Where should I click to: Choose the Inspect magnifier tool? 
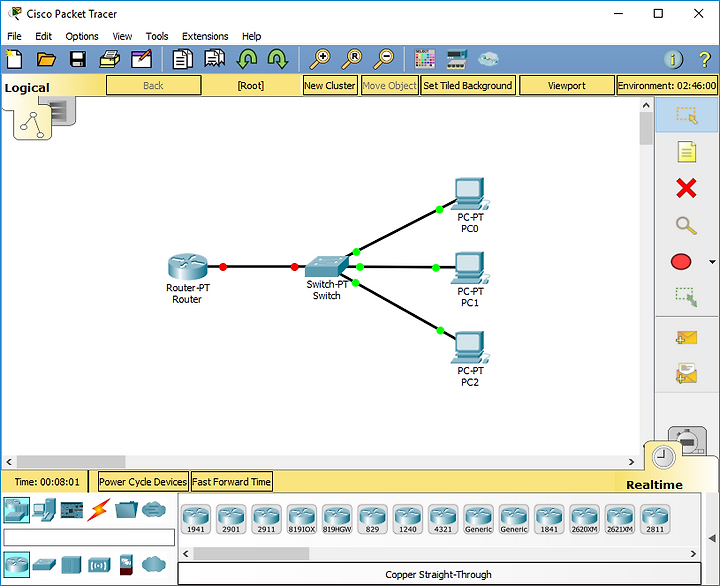(x=686, y=225)
